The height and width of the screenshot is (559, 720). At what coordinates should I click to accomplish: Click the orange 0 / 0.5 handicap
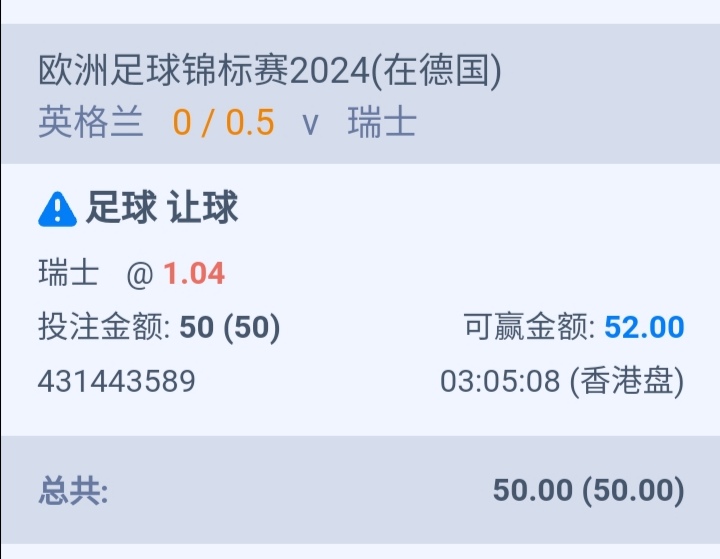(x=223, y=123)
